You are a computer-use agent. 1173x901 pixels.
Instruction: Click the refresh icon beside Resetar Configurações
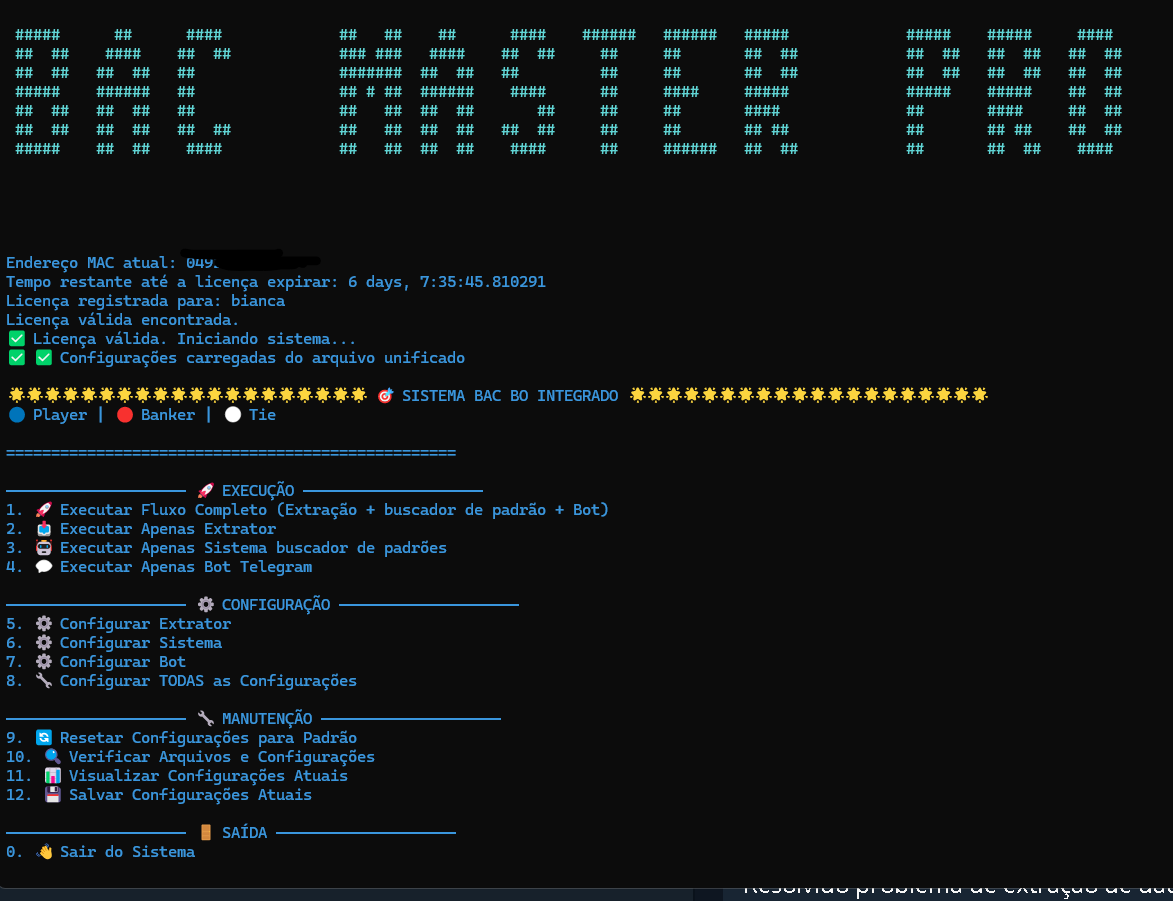coord(43,738)
